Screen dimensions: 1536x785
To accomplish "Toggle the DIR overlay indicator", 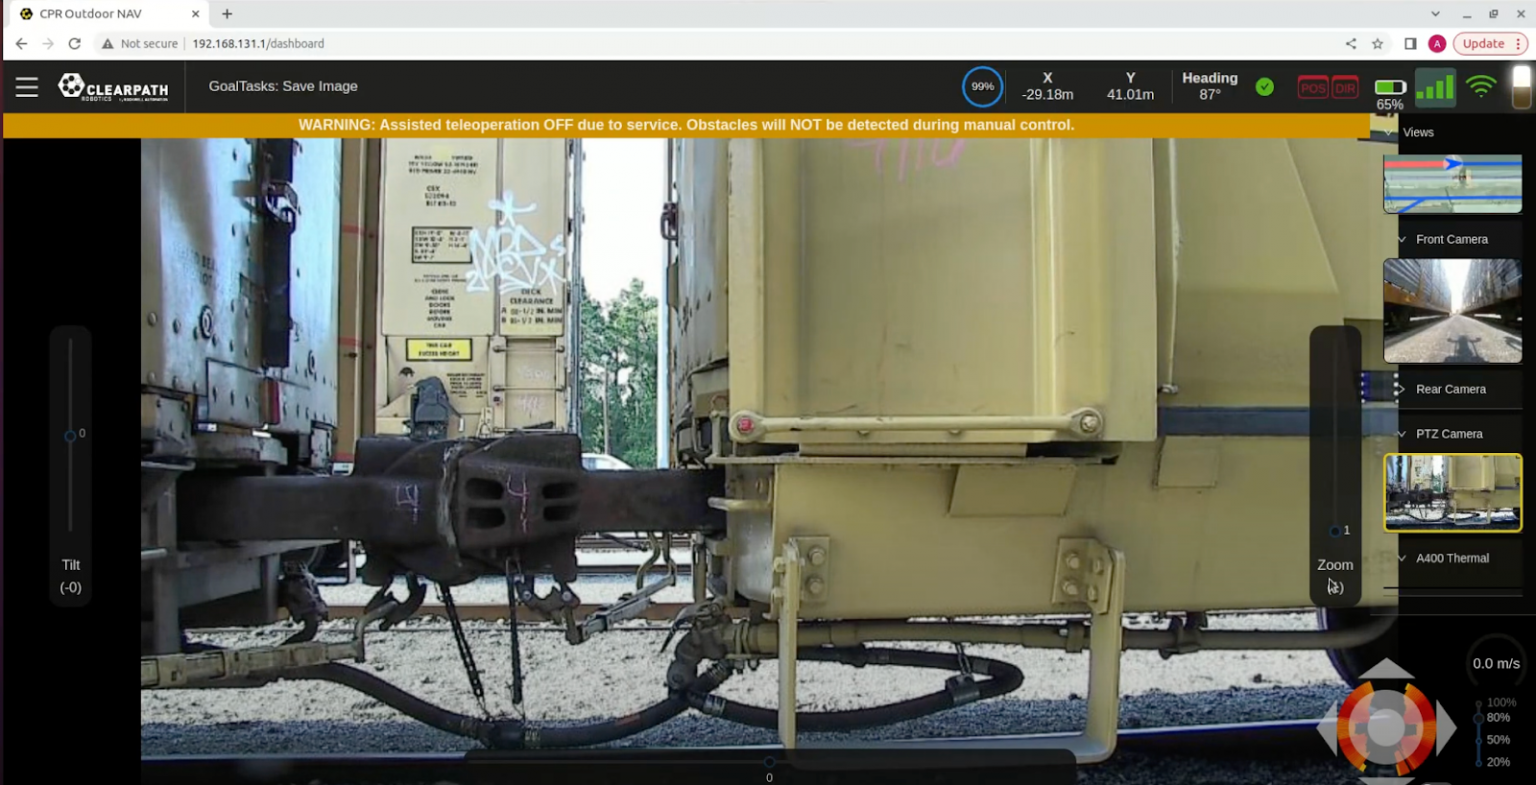I will [1347, 87].
